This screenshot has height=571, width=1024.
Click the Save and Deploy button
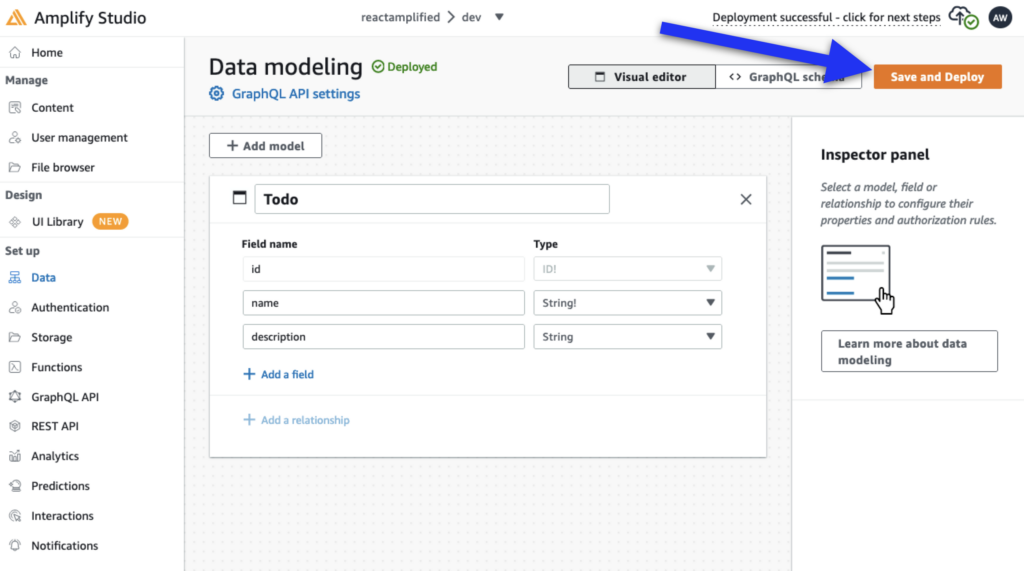click(937, 77)
